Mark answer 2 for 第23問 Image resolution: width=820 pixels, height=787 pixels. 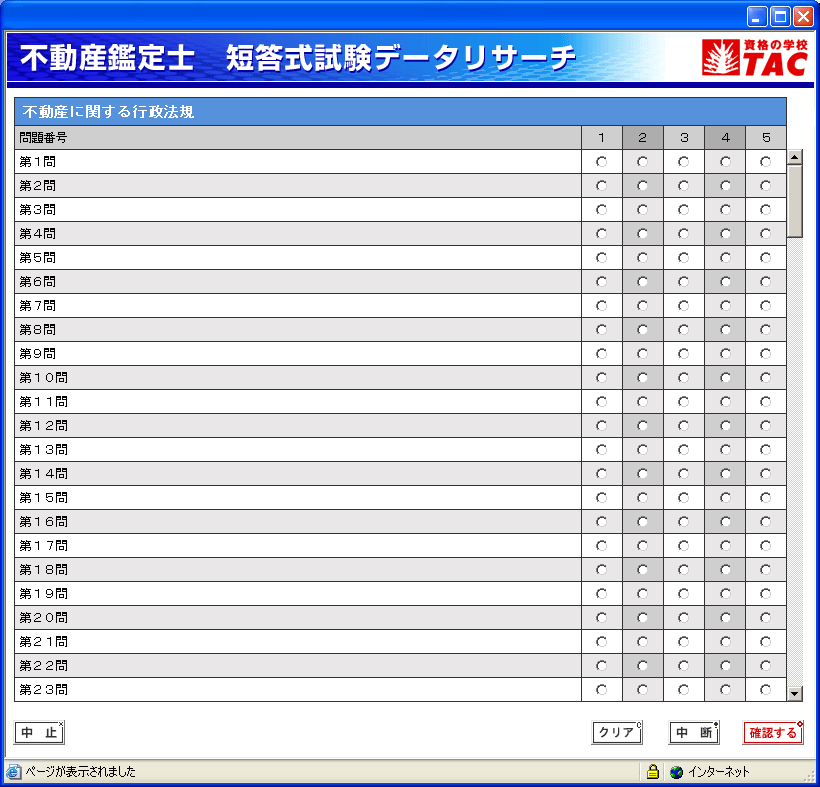pos(642,689)
